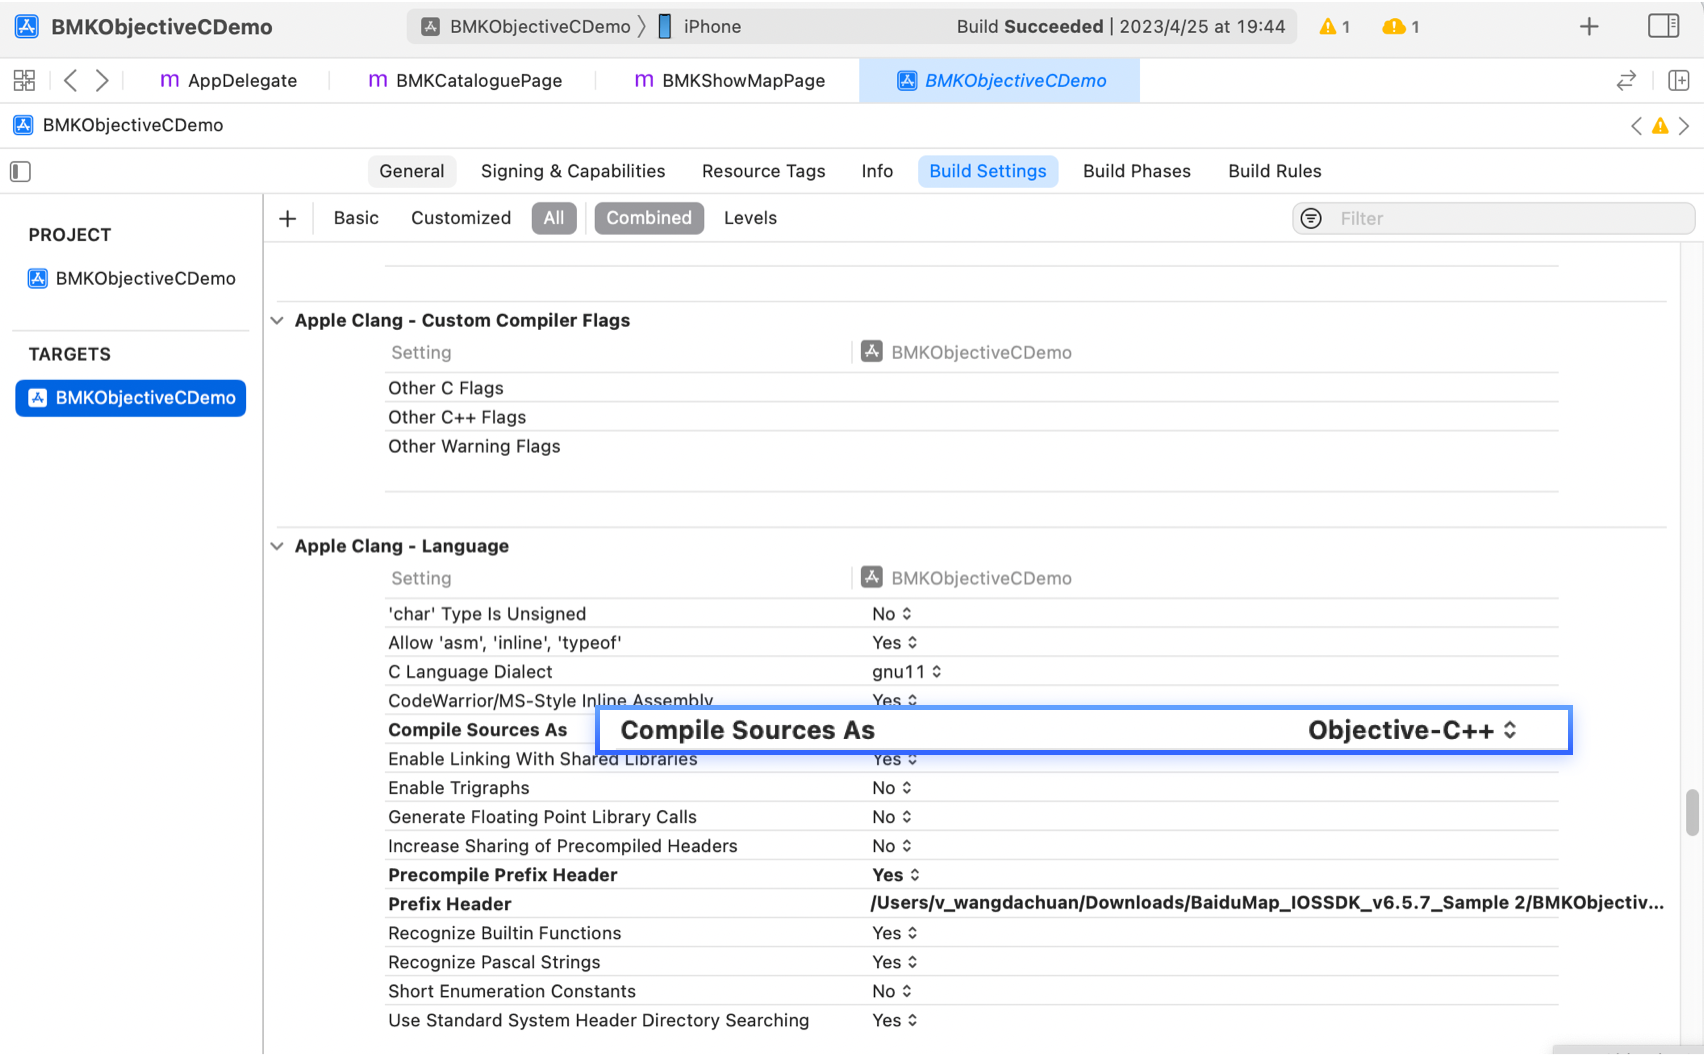The image size is (1704, 1056).
Task: Hide the project and targets sidebar icon
Action: 20,171
